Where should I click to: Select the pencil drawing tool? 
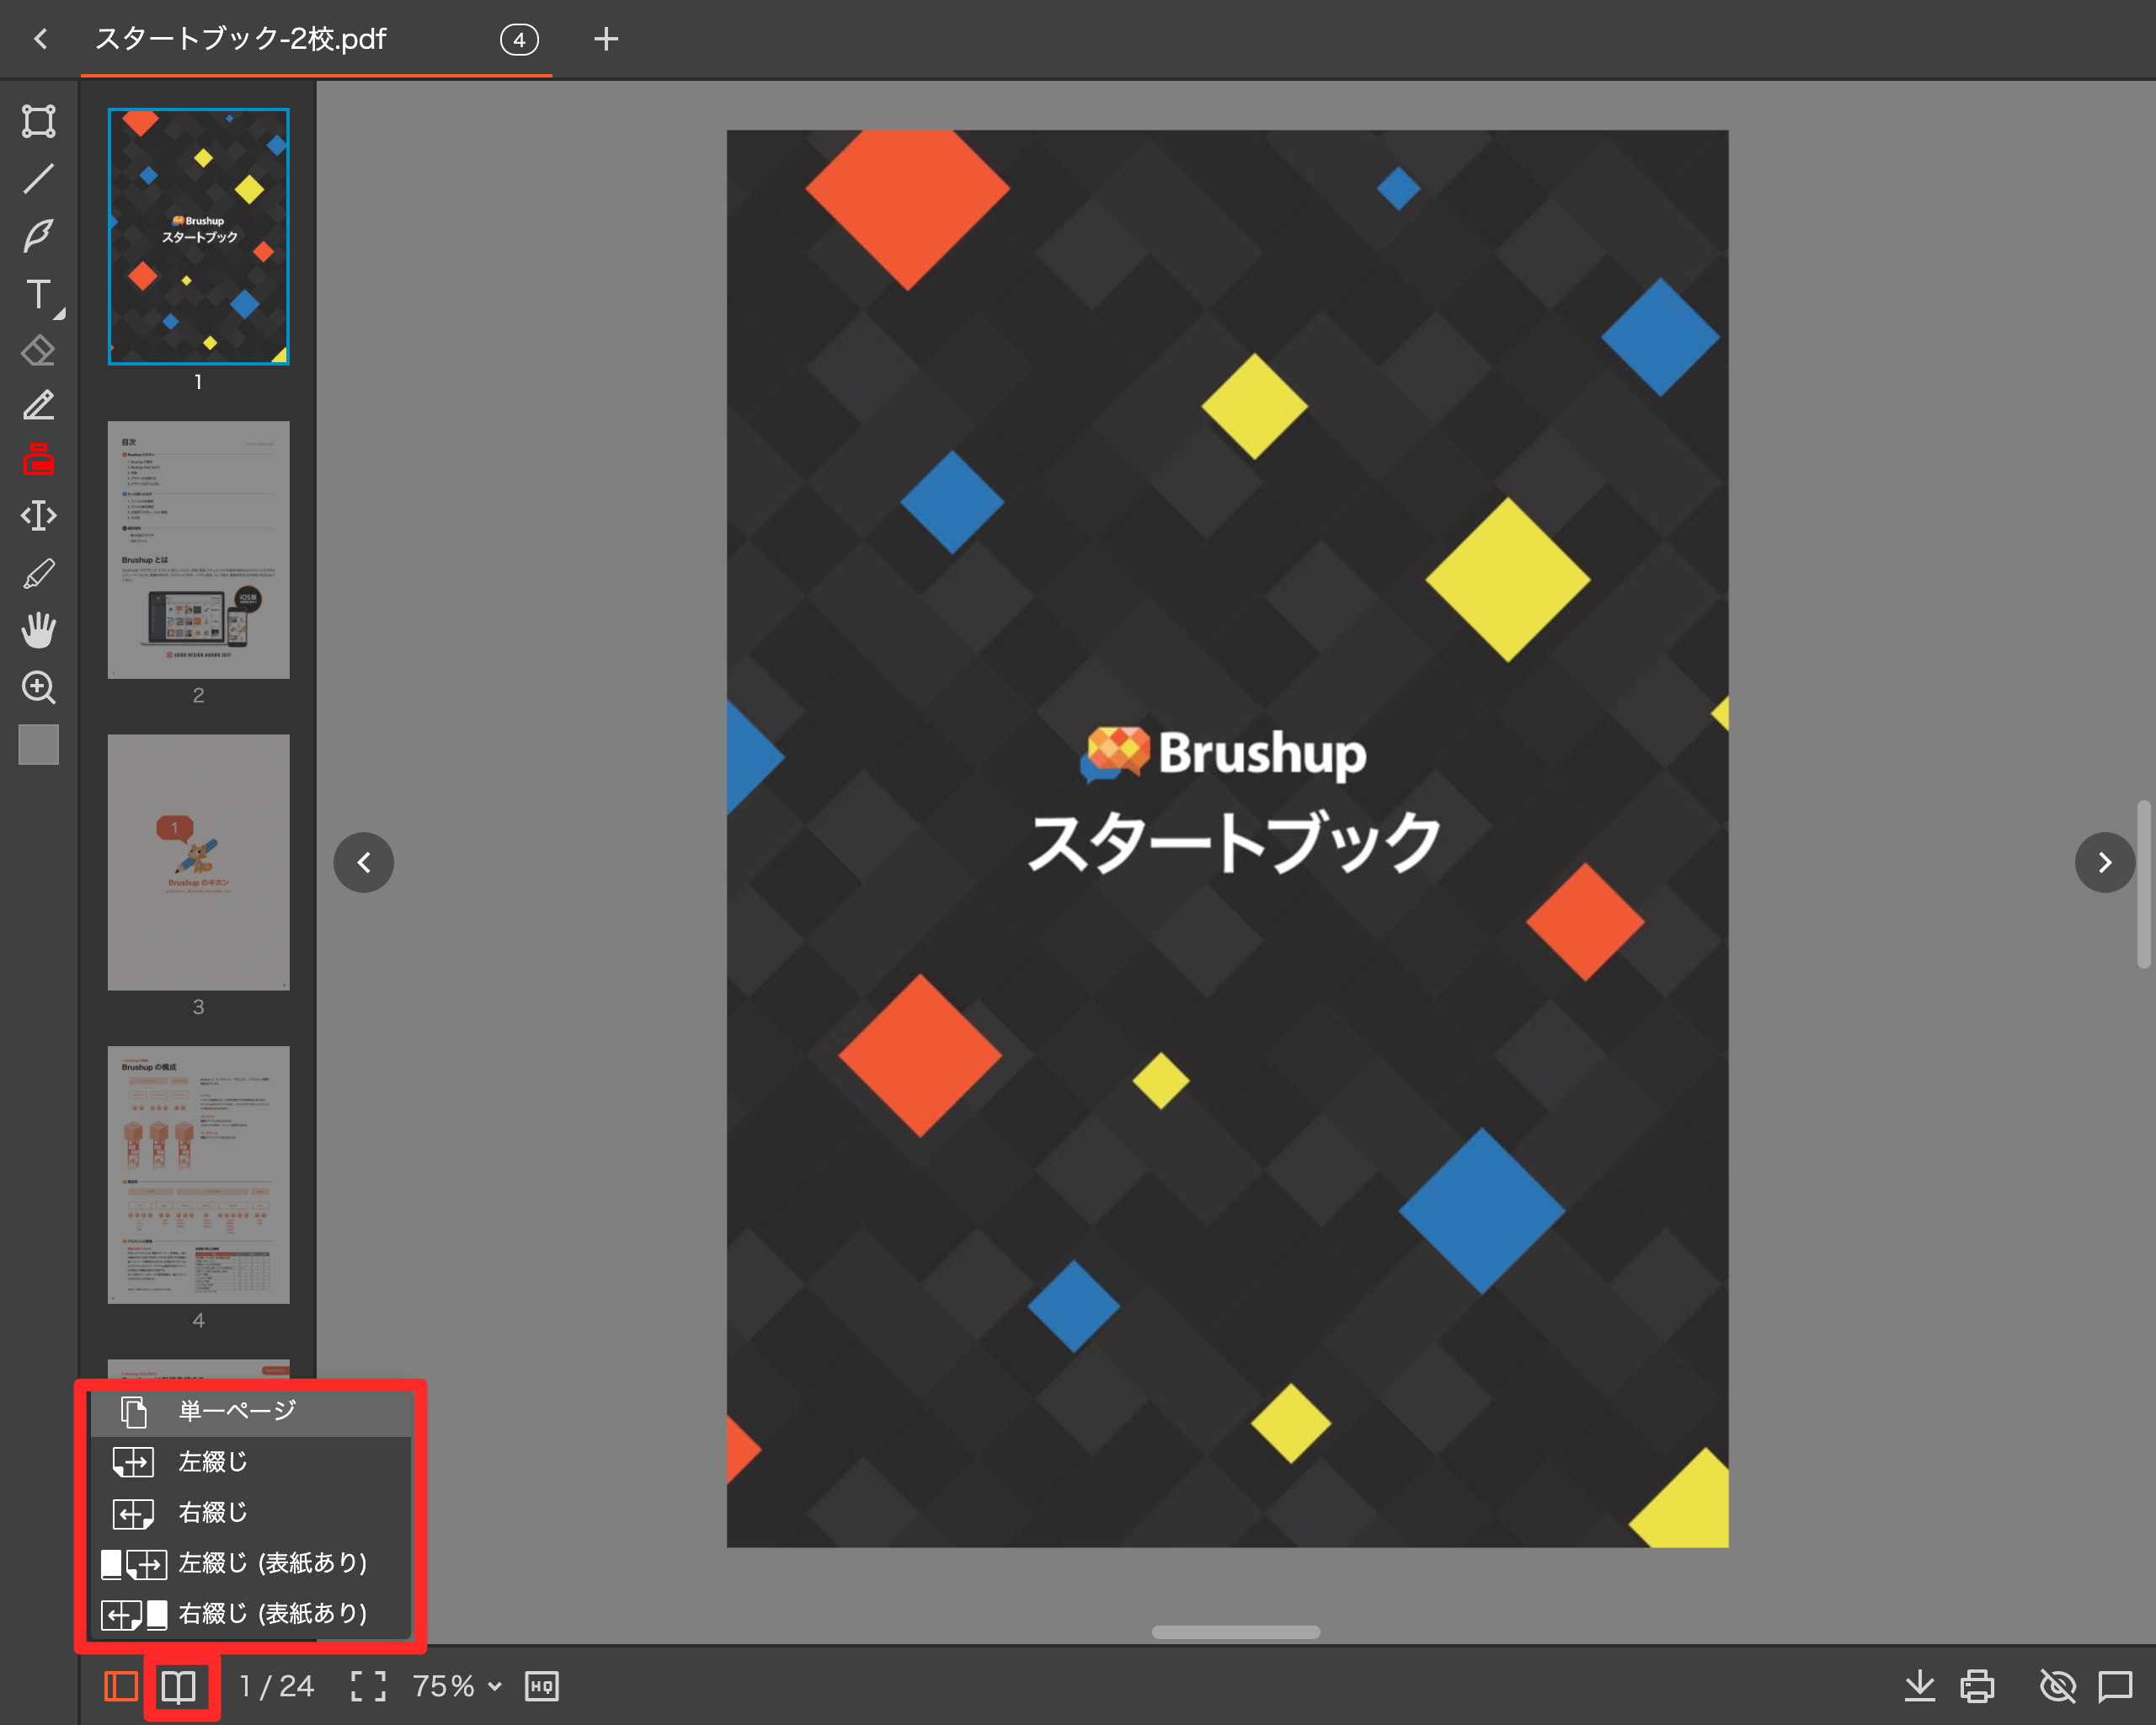39,406
